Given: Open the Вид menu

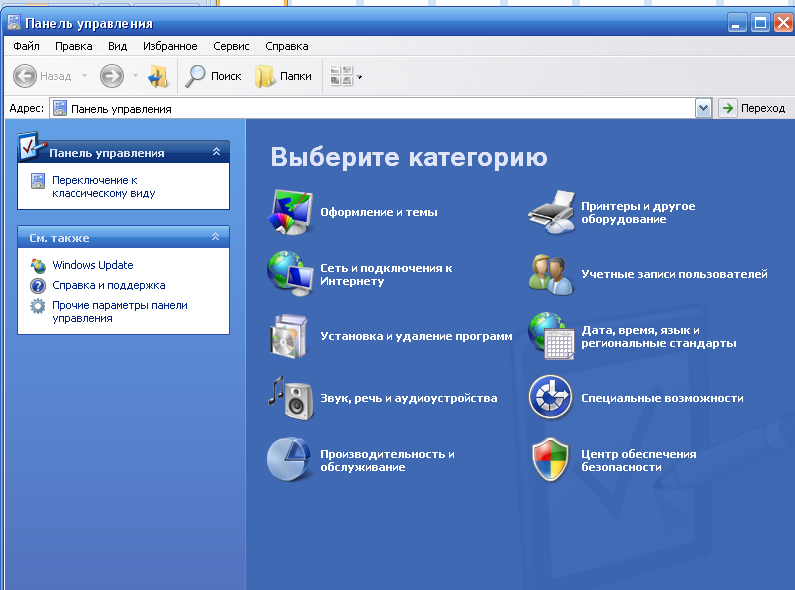Looking at the screenshot, I should click(117, 46).
